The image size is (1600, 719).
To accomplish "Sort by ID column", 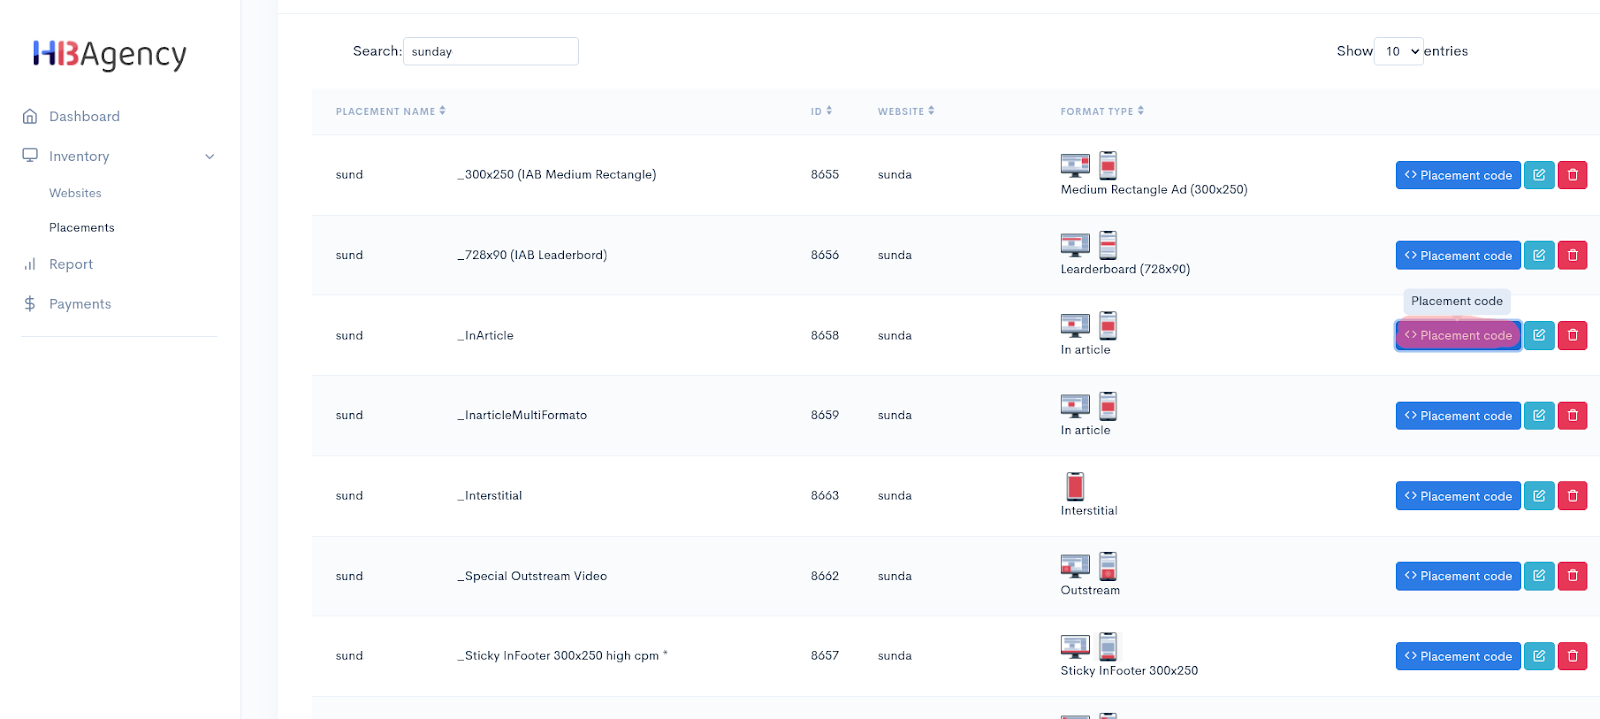I will tap(821, 111).
